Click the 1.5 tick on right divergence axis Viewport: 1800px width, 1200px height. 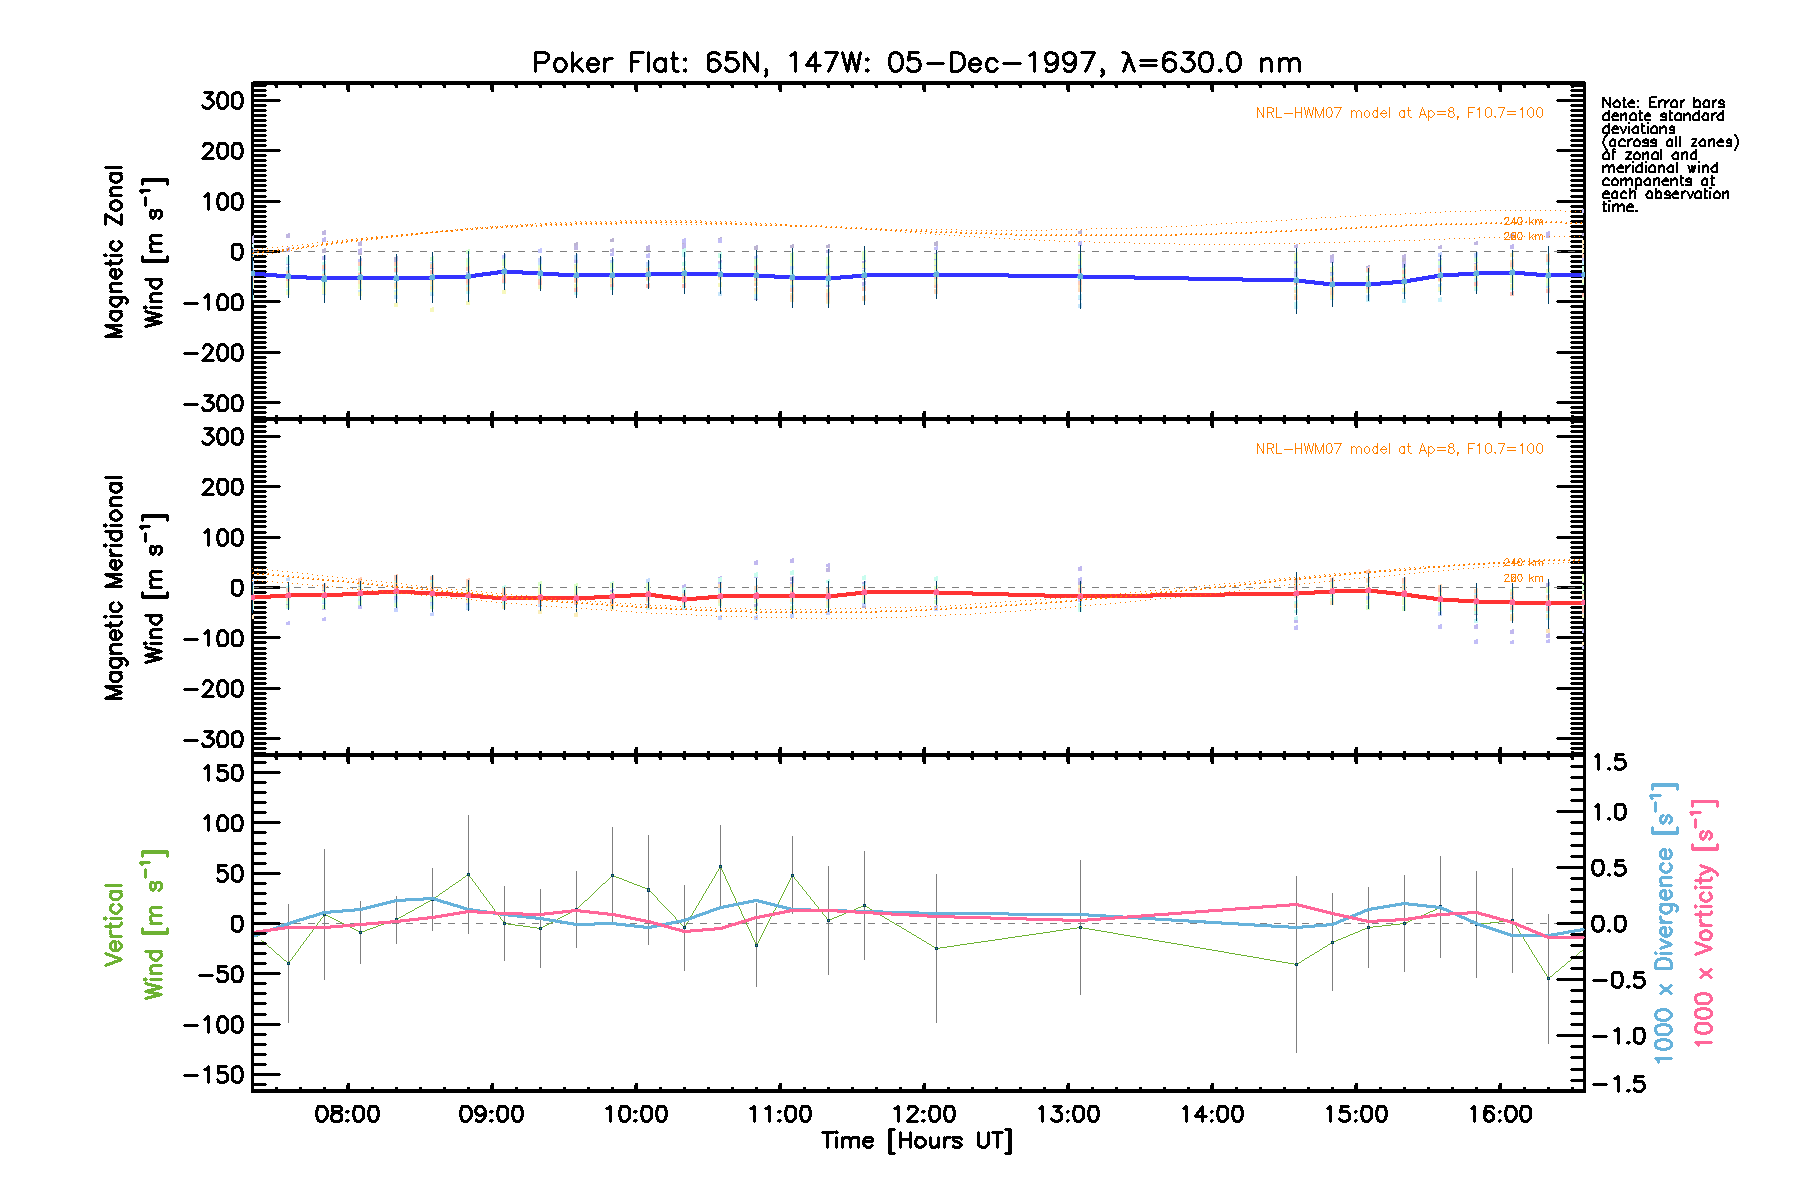click(x=1609, y=763)
